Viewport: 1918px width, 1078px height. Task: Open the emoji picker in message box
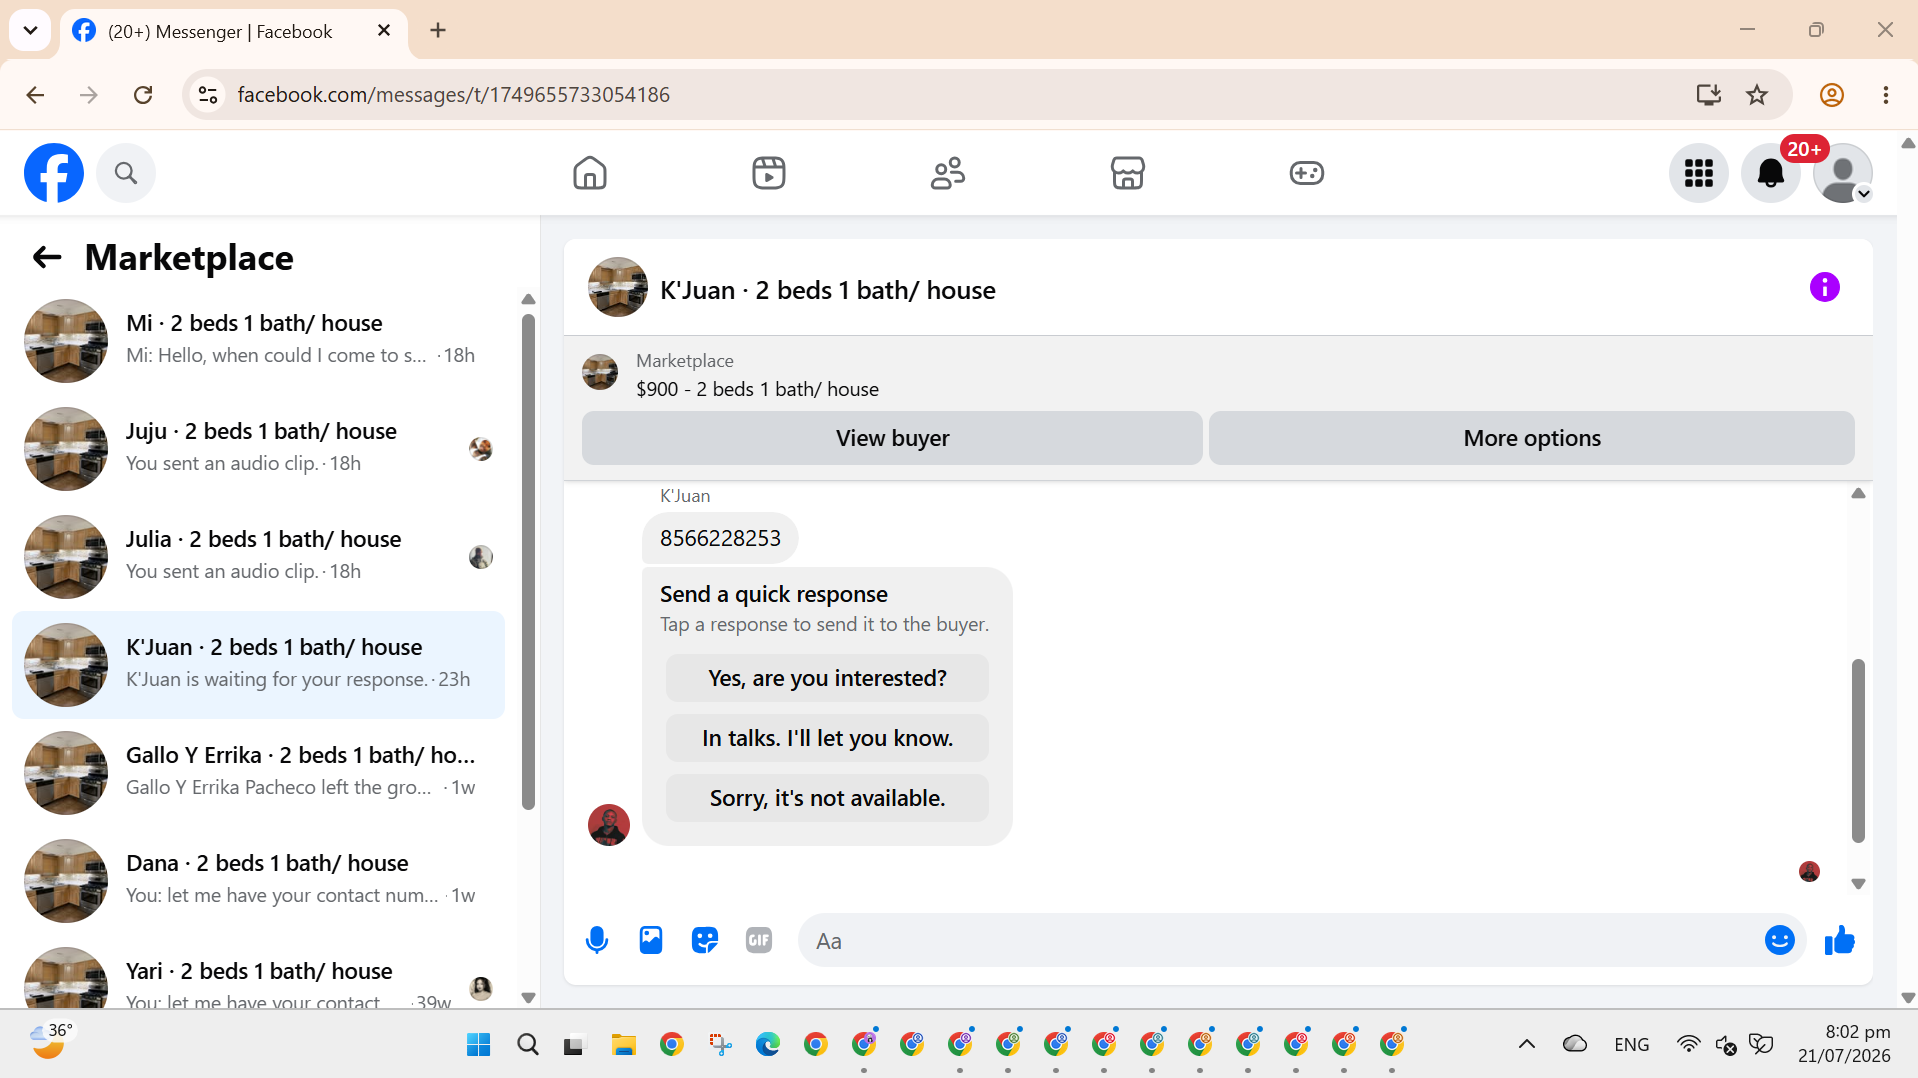click(x=1780, y=941)
